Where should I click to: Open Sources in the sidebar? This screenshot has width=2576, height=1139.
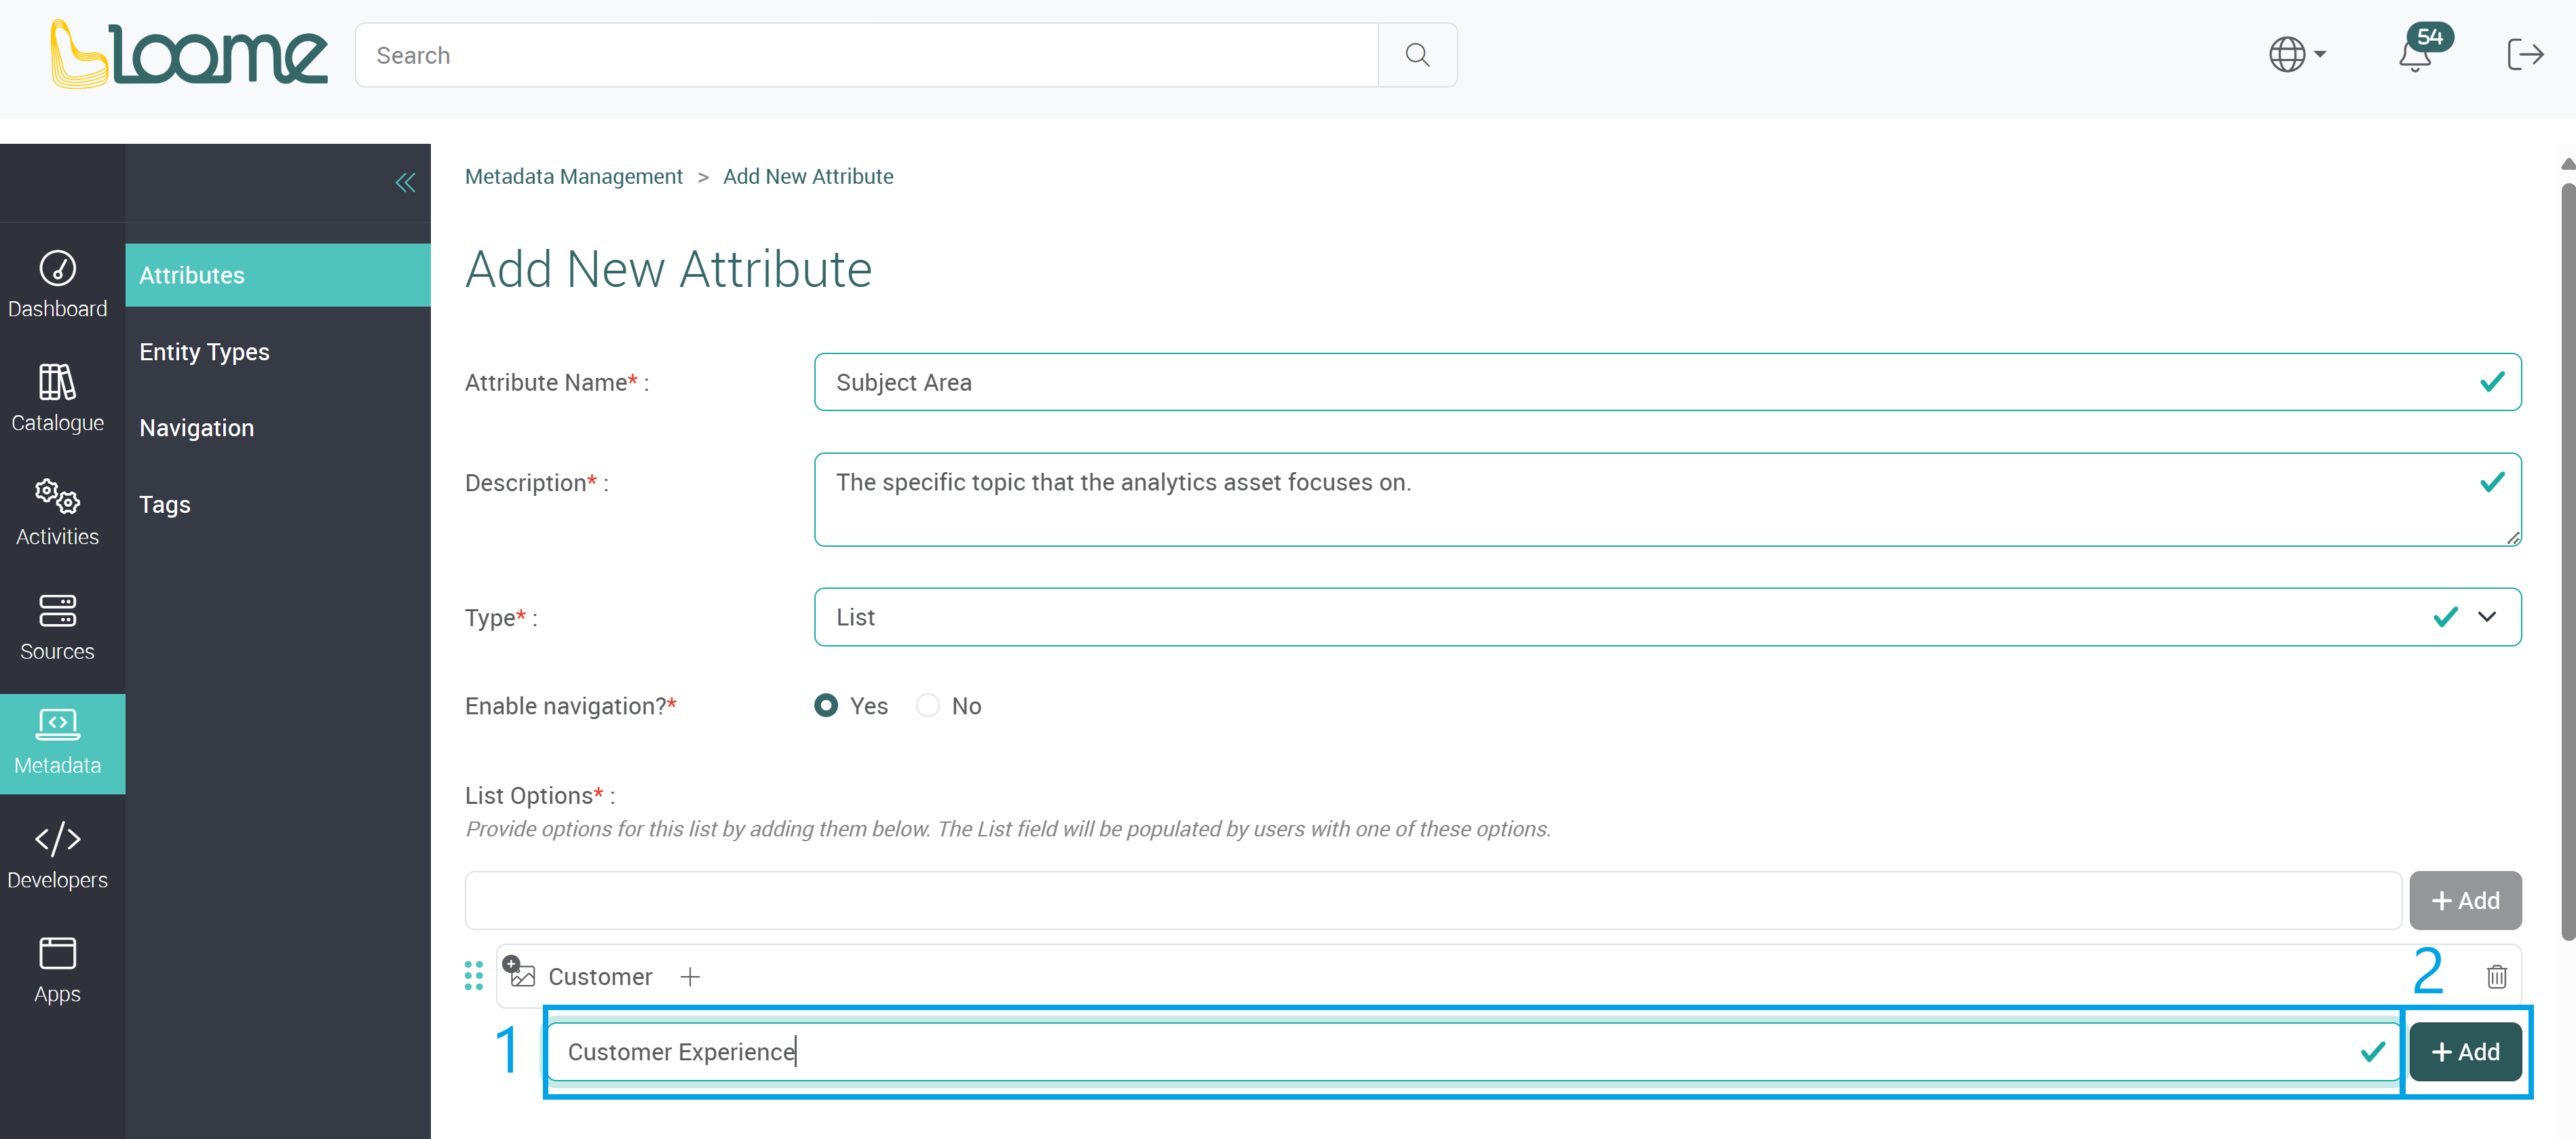click(x=58, y=627)
